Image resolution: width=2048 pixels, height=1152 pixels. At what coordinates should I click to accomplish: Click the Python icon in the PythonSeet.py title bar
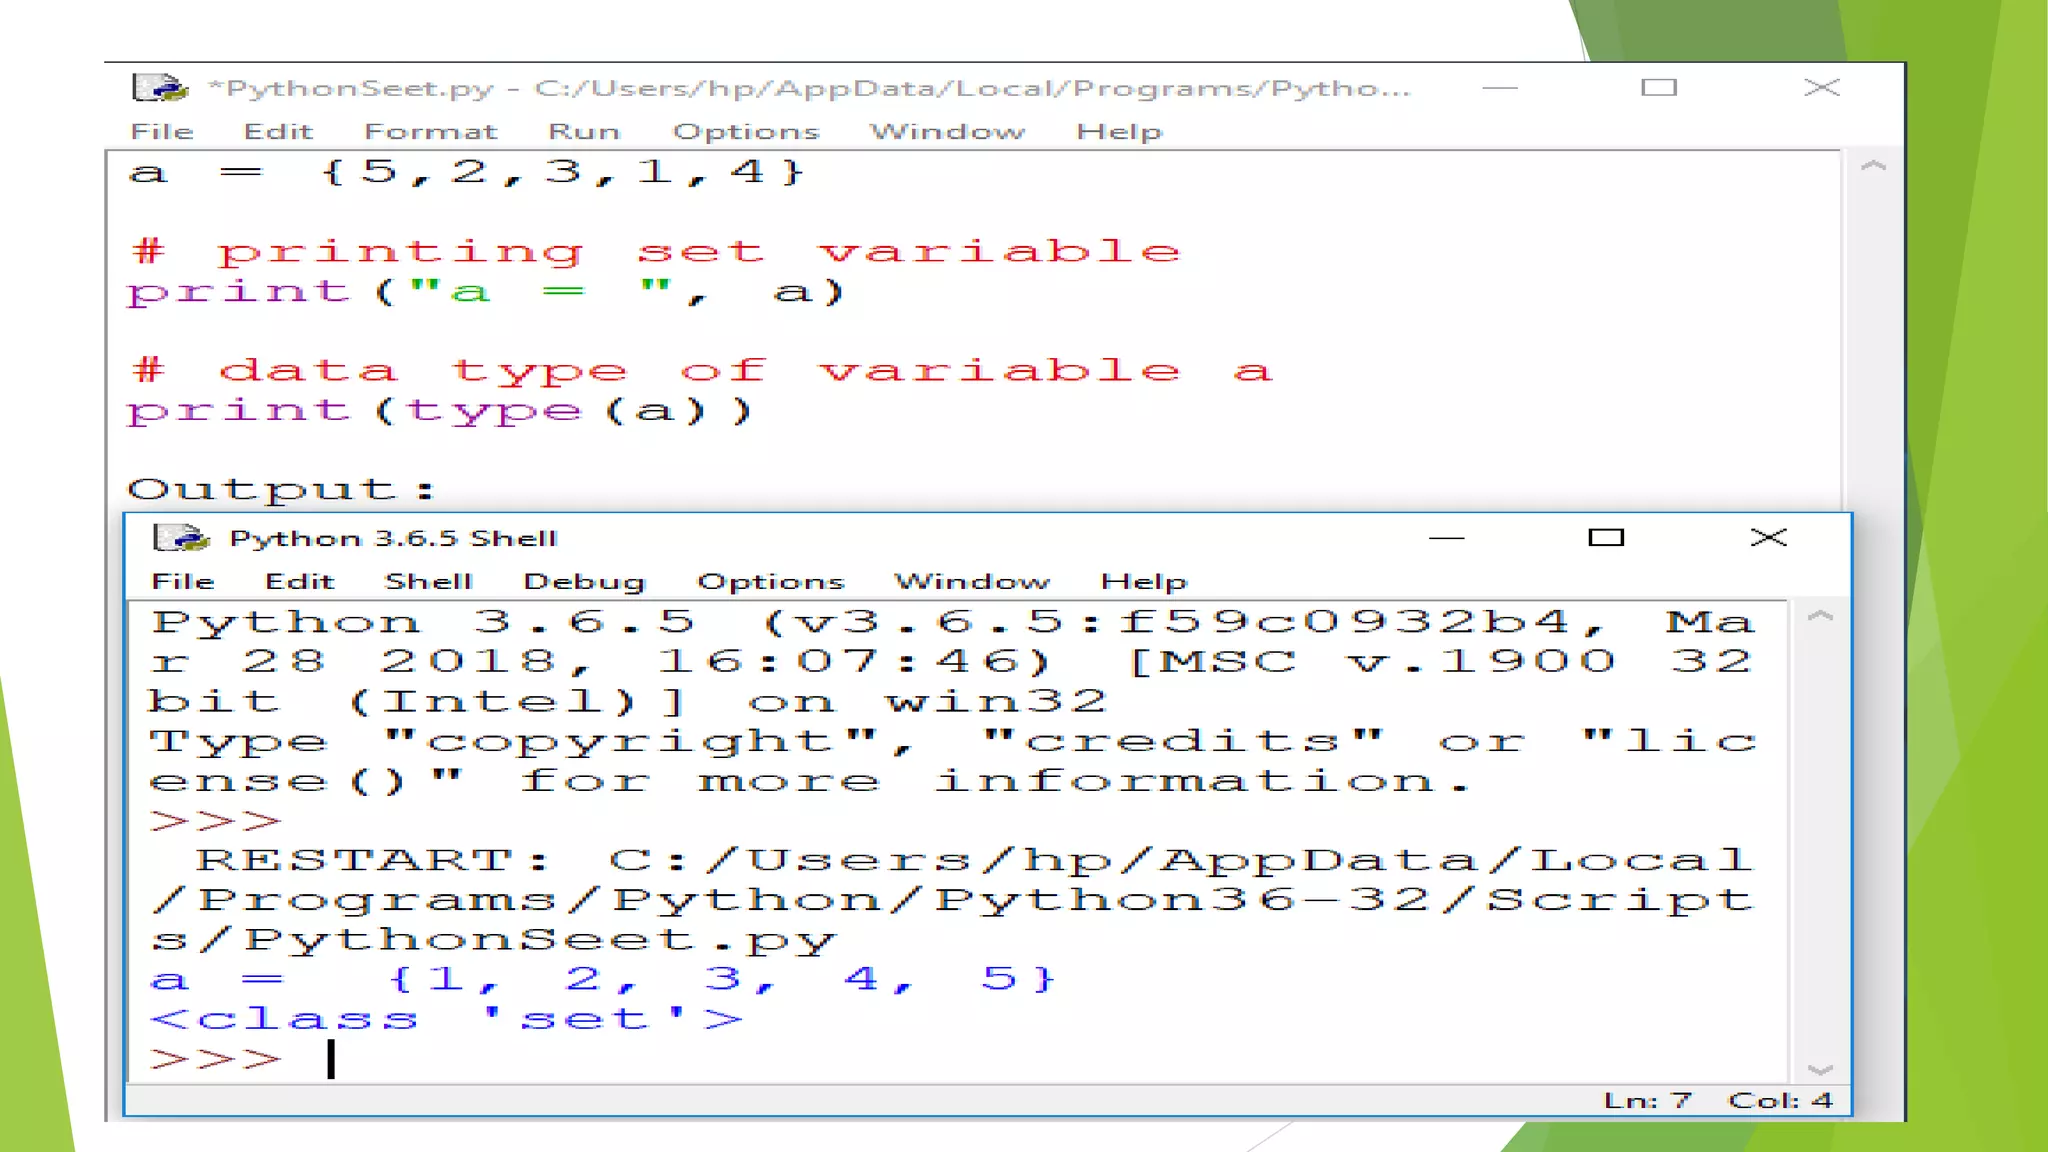point(160,88)
